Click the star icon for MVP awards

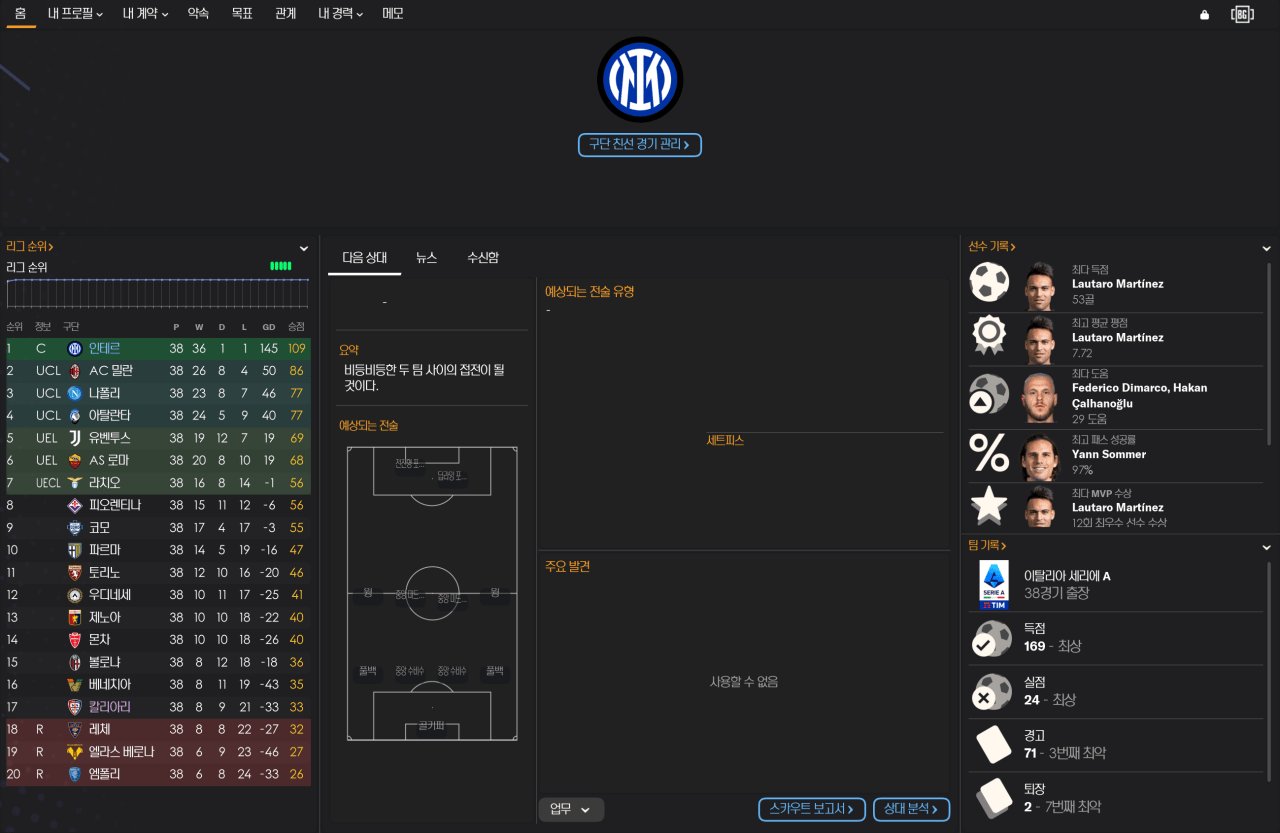tap(989, 506)
